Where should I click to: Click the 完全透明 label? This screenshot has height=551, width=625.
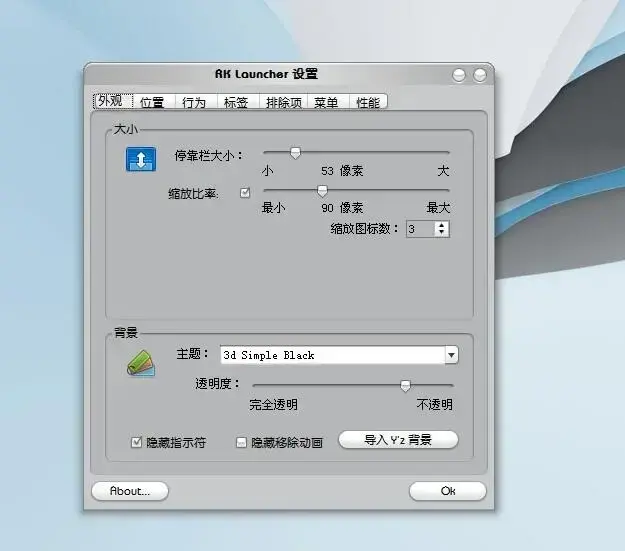(x=273, y=405)
